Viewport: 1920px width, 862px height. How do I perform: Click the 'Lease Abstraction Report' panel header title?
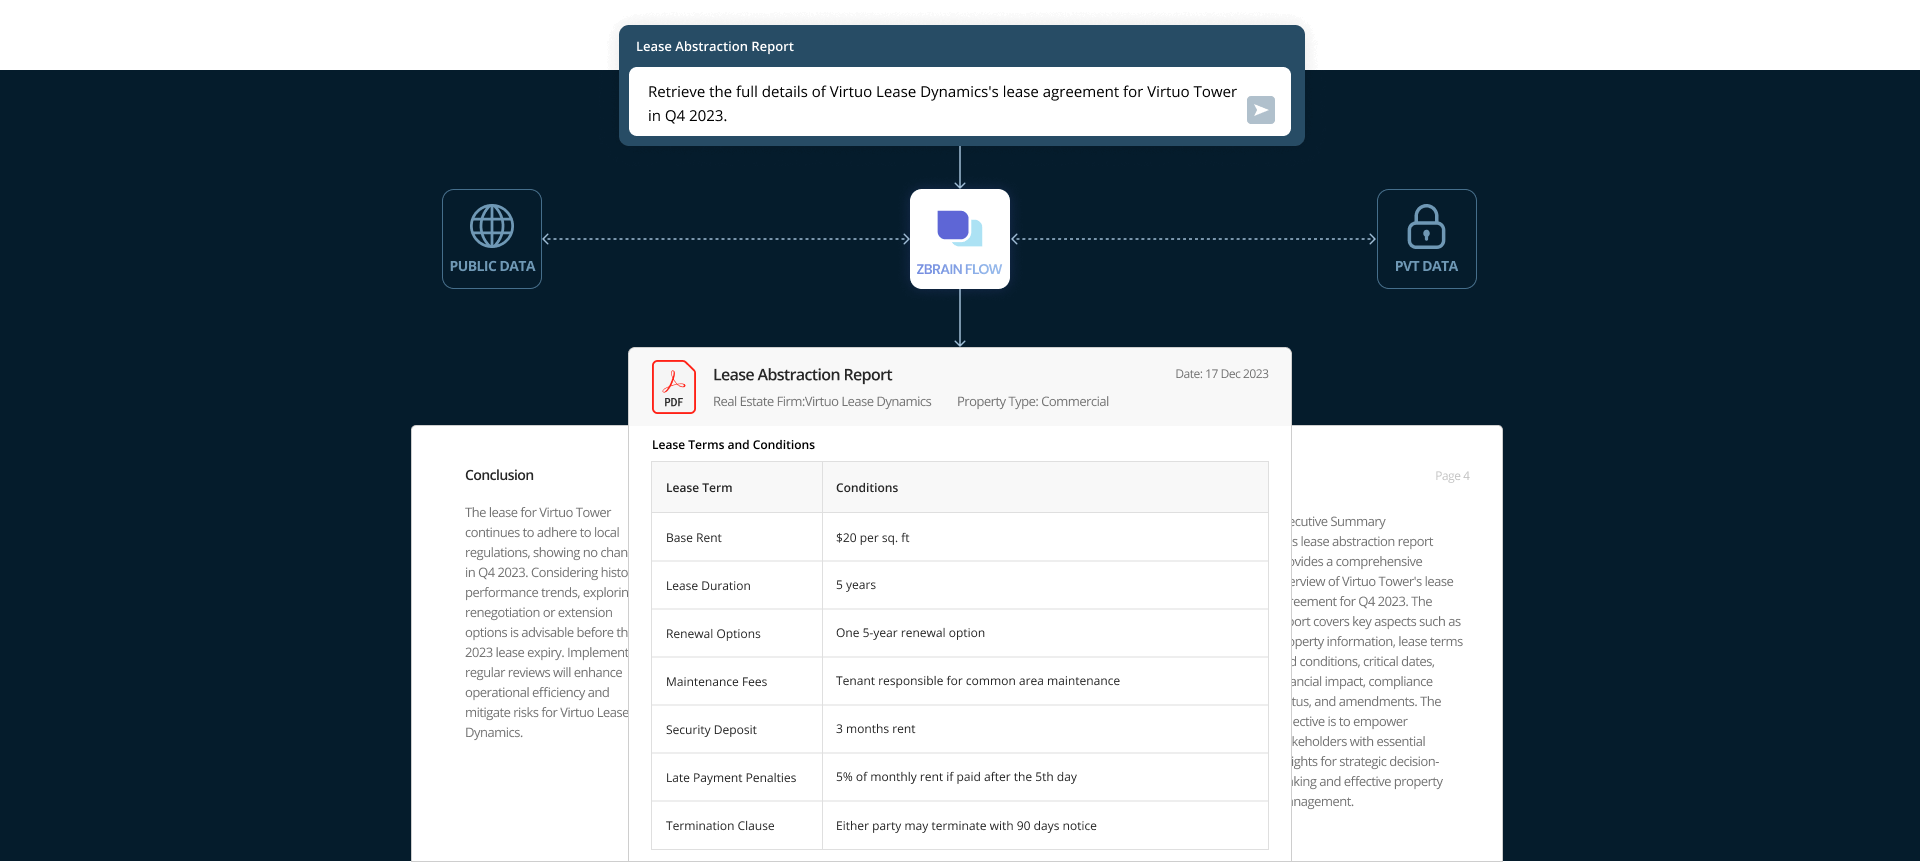[x=715, y=47]
